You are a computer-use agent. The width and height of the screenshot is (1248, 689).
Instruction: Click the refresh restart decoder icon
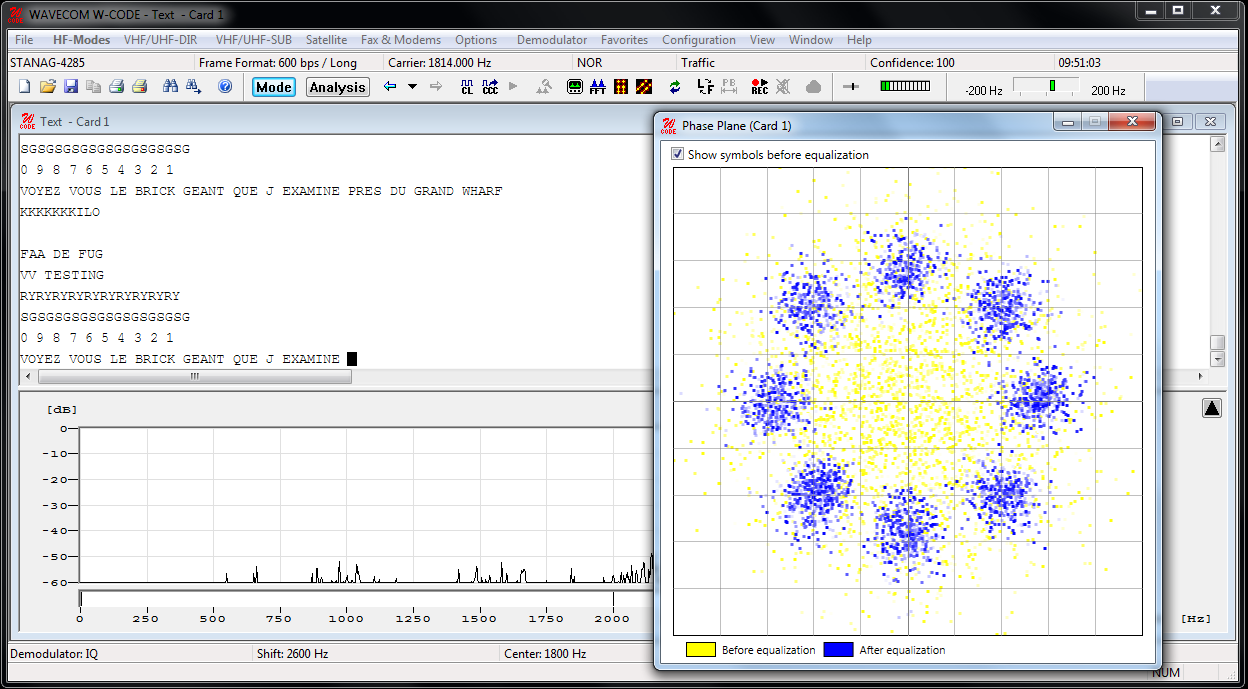[674, 87]
